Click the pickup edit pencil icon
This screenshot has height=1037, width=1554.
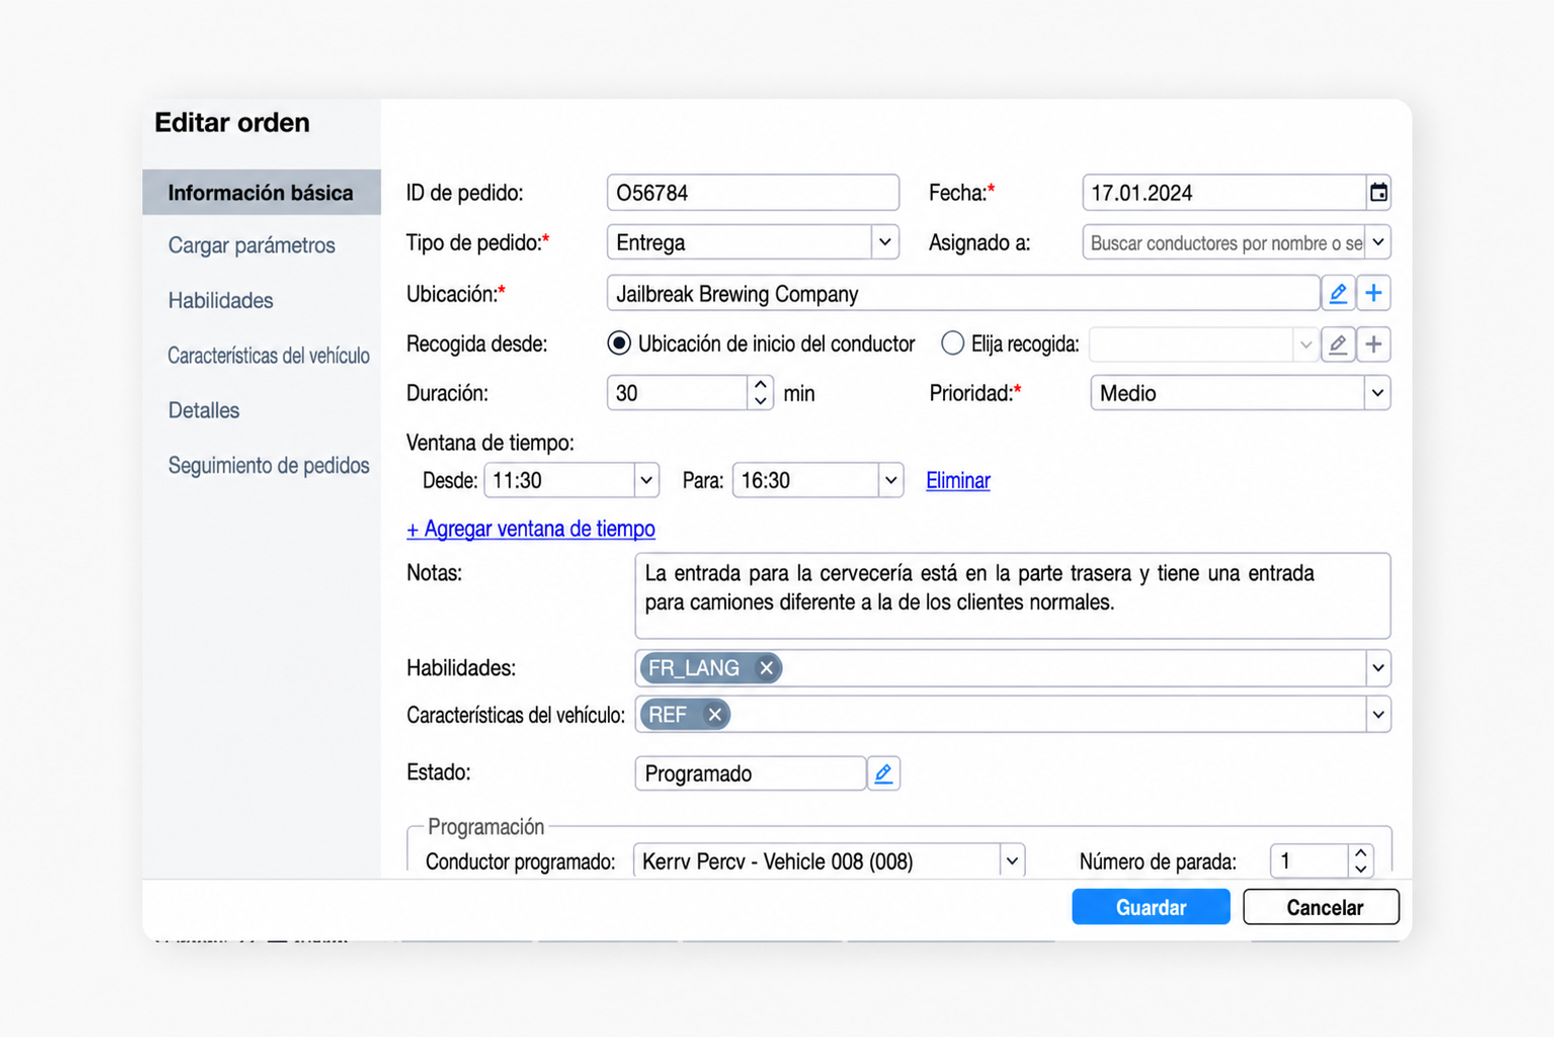[1337, 344]
